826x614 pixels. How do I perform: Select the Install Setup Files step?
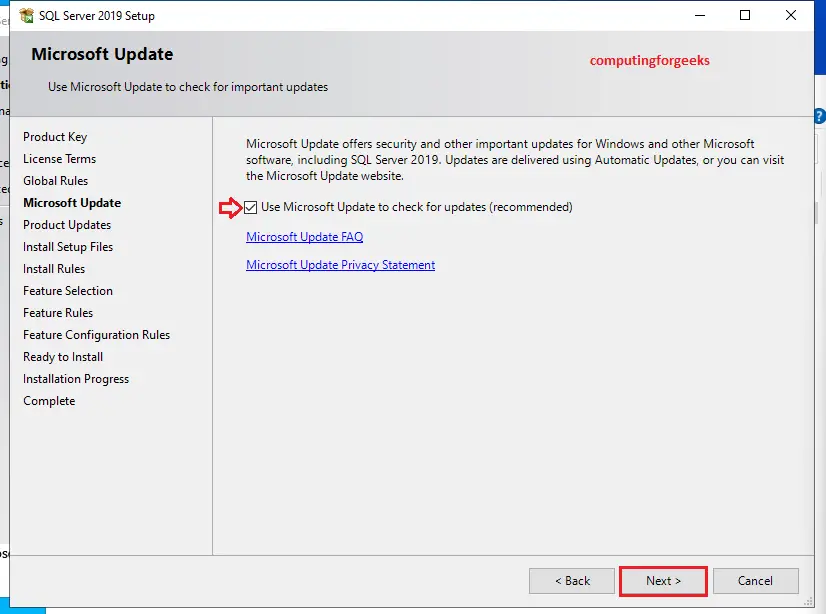[x=68, y=247]
